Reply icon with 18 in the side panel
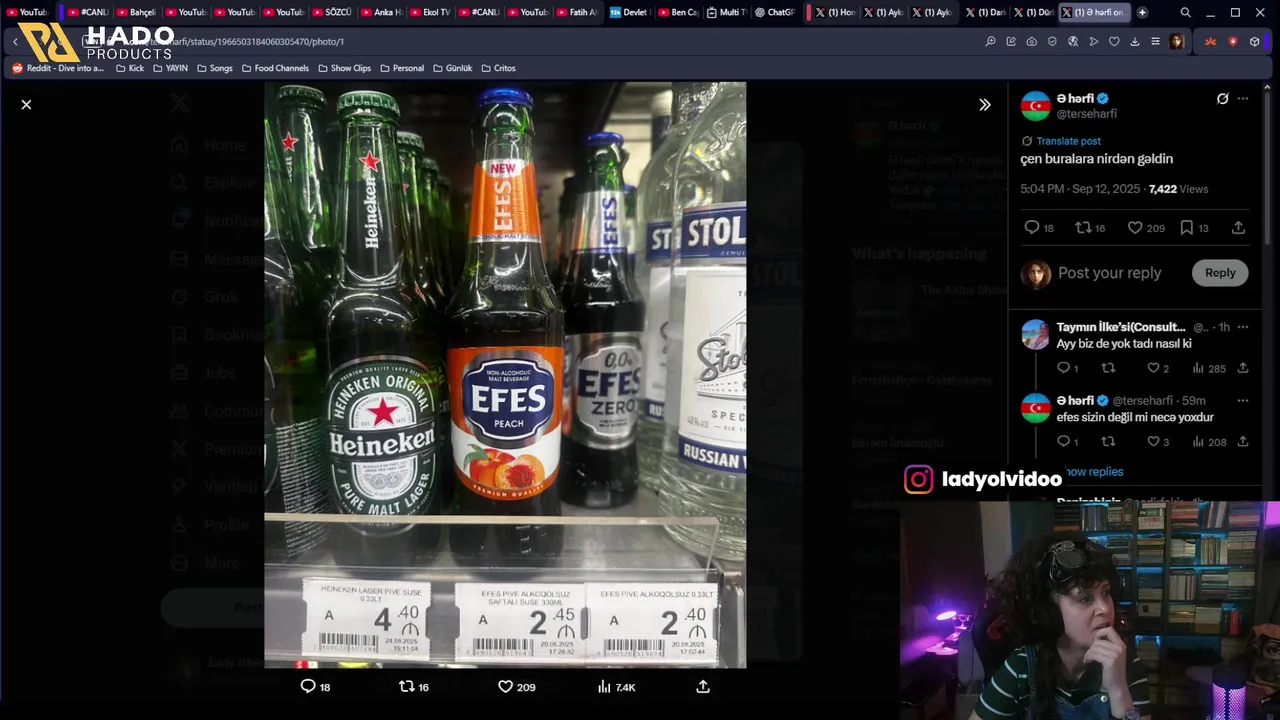Image resolution: width=1280 pixels, height=720 pixels. 1032,228
